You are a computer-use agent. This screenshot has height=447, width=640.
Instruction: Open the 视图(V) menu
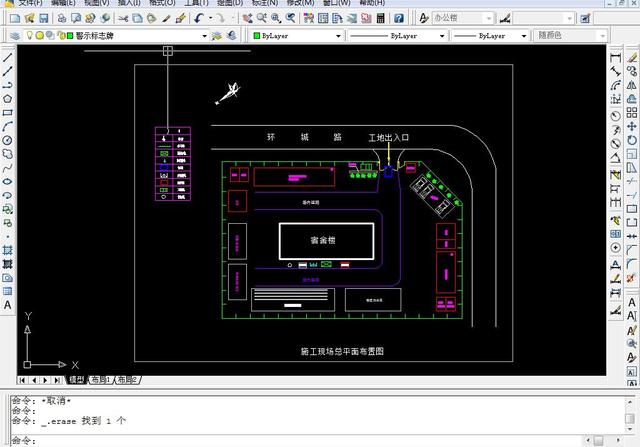click(x=97, y=3)
